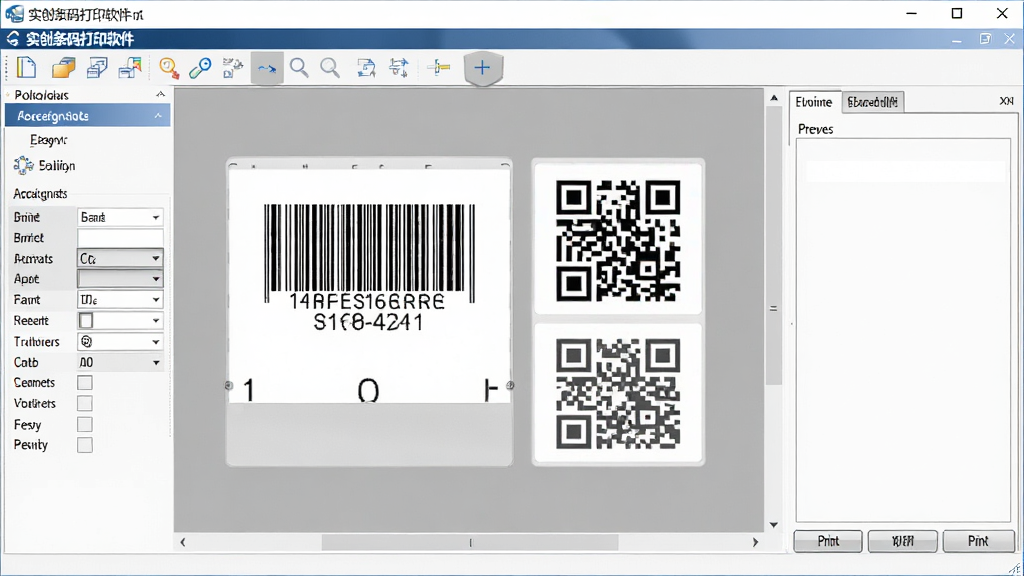Click the horizontal scrollbar thumb
Viewport: 1024px width, 576px height.
point(470,542)
